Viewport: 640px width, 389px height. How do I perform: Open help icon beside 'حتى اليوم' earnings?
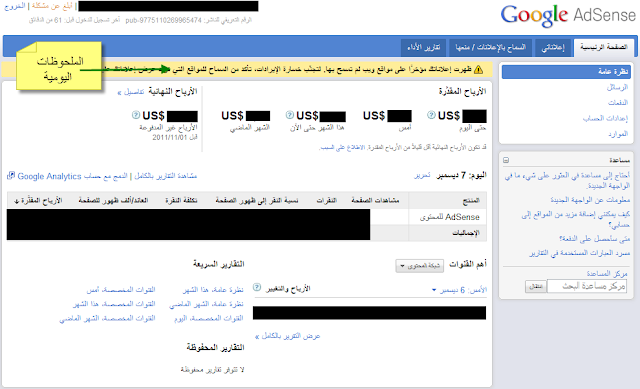[x=431, y=115]
